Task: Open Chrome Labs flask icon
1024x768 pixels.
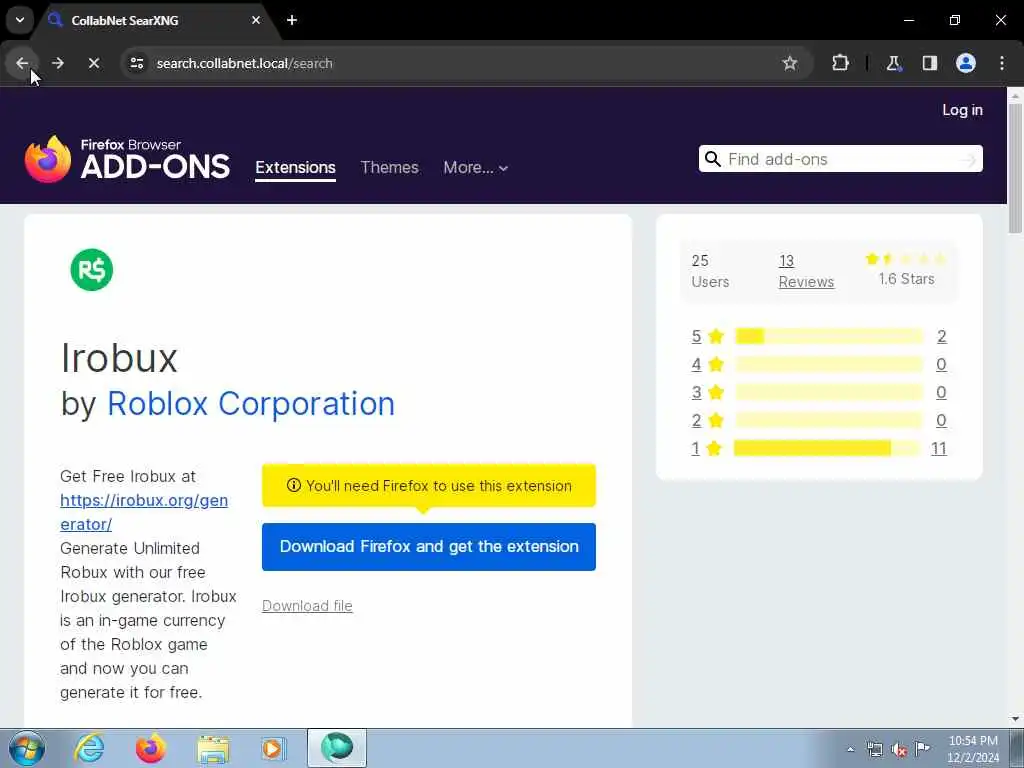Action: [893, 63]
